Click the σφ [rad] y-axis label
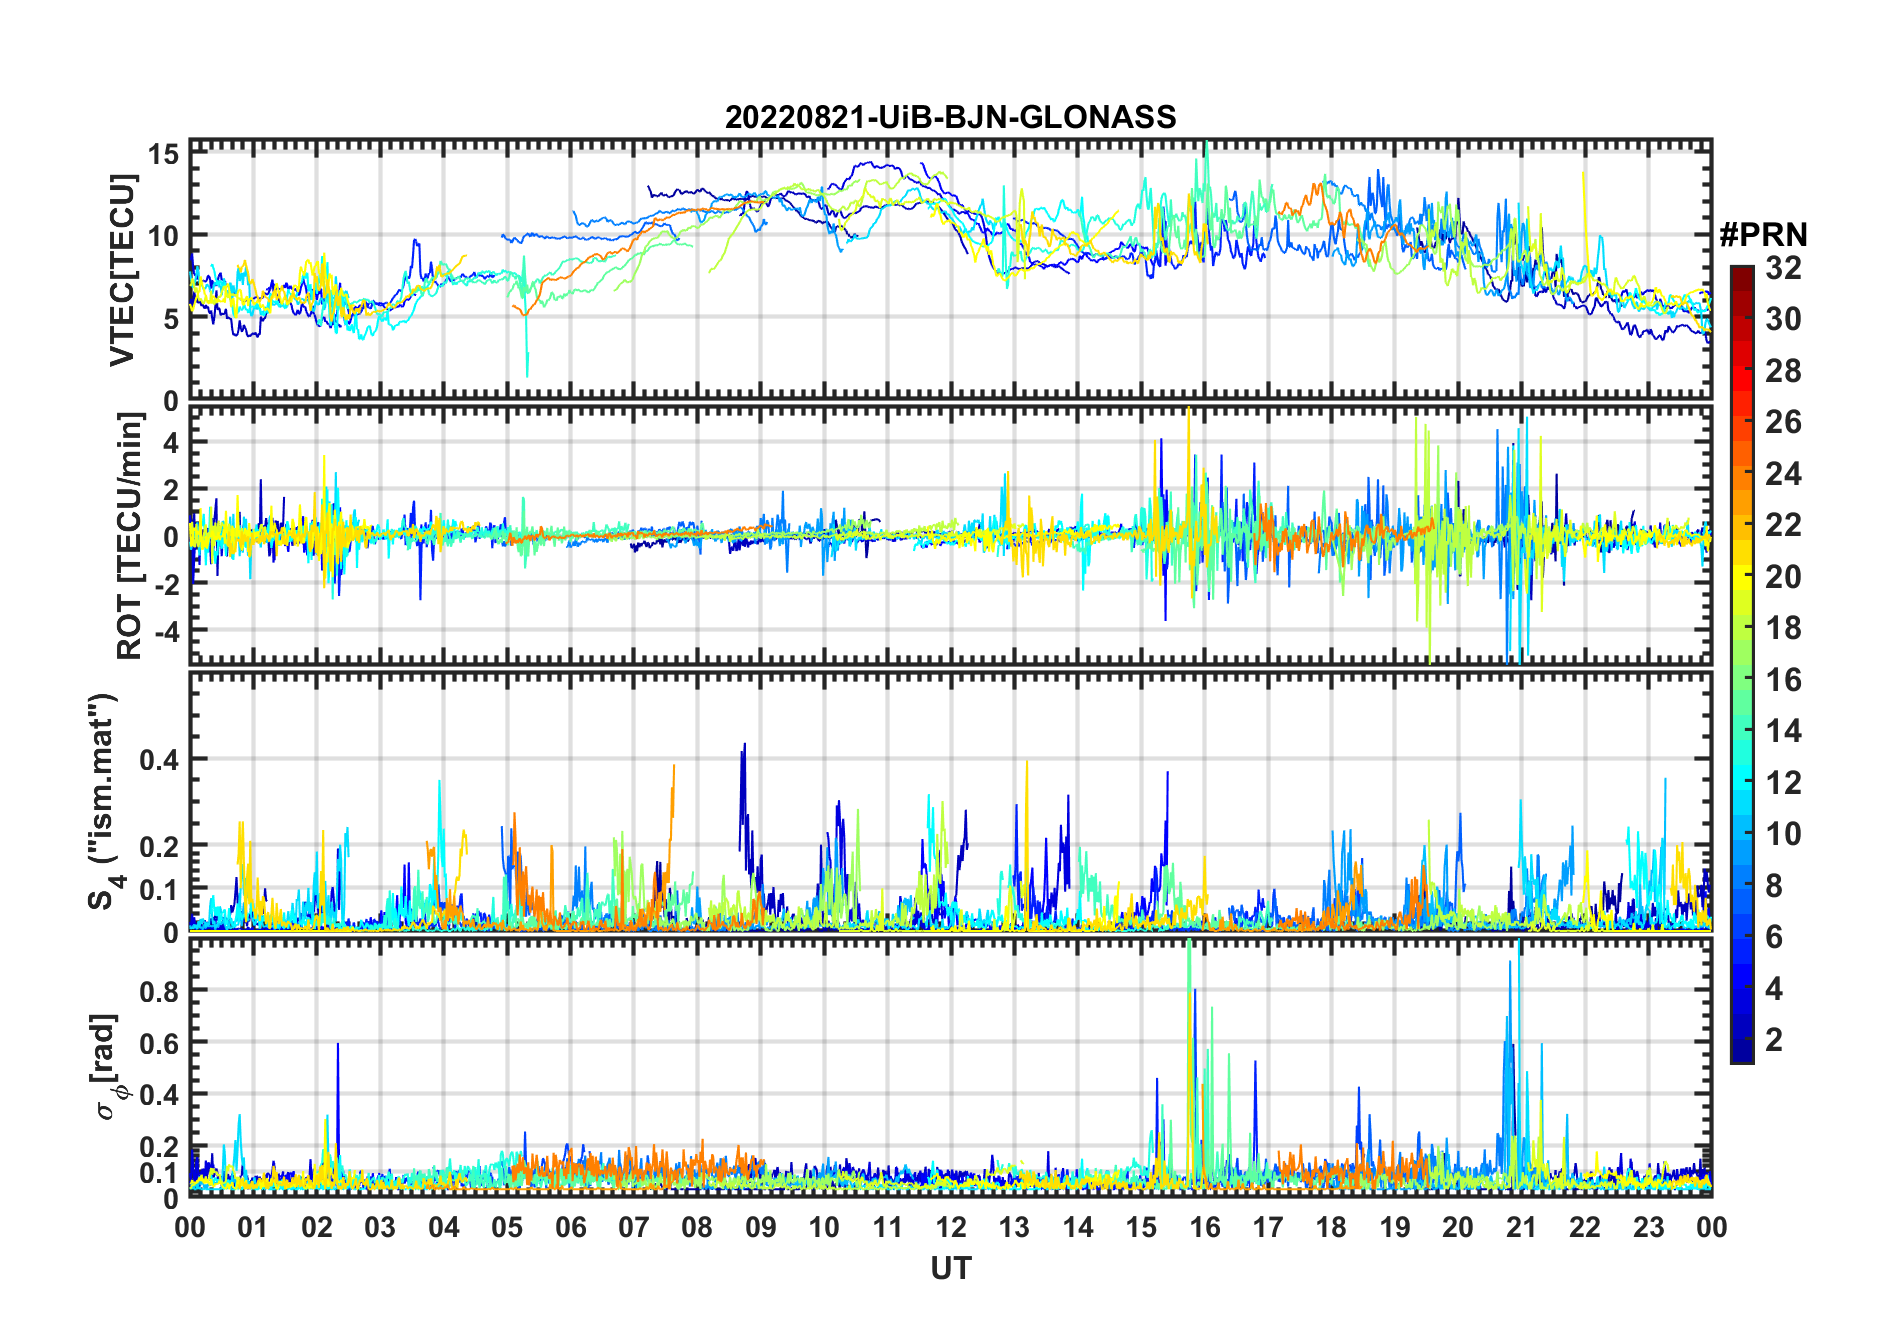 click(x=107, y=1066)
